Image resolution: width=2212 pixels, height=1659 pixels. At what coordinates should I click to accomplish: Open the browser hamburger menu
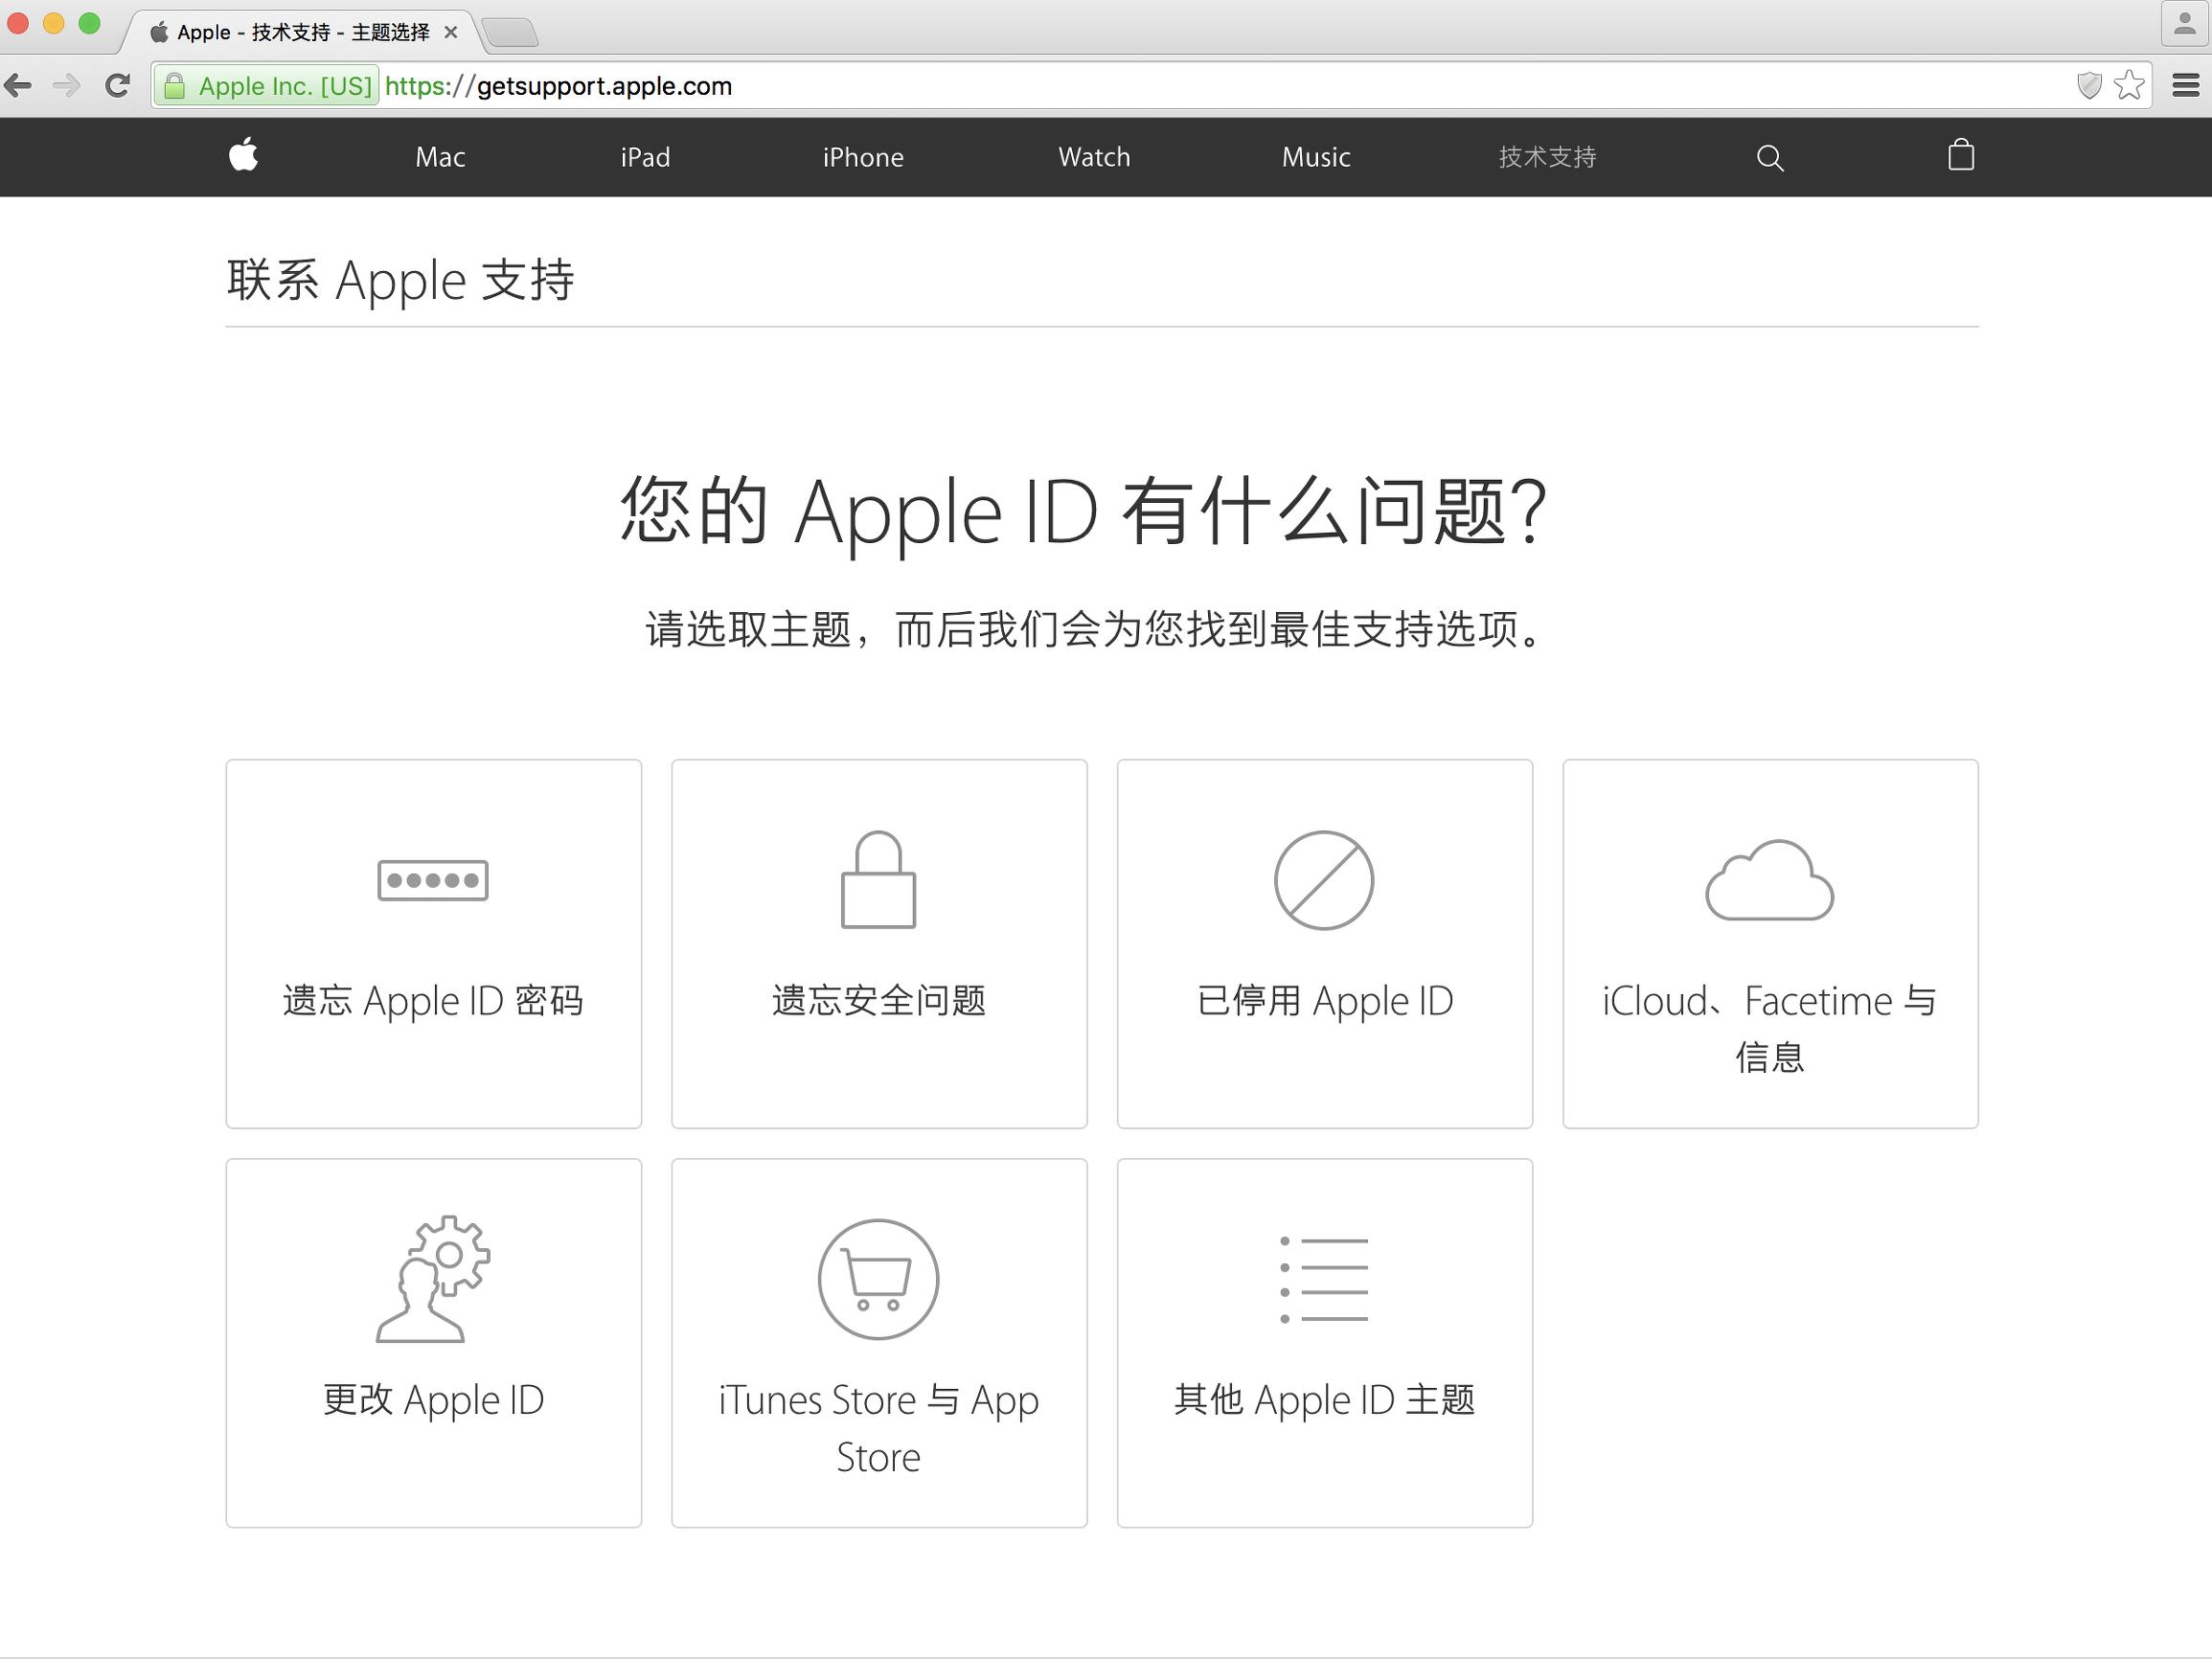click(2184, 86)
